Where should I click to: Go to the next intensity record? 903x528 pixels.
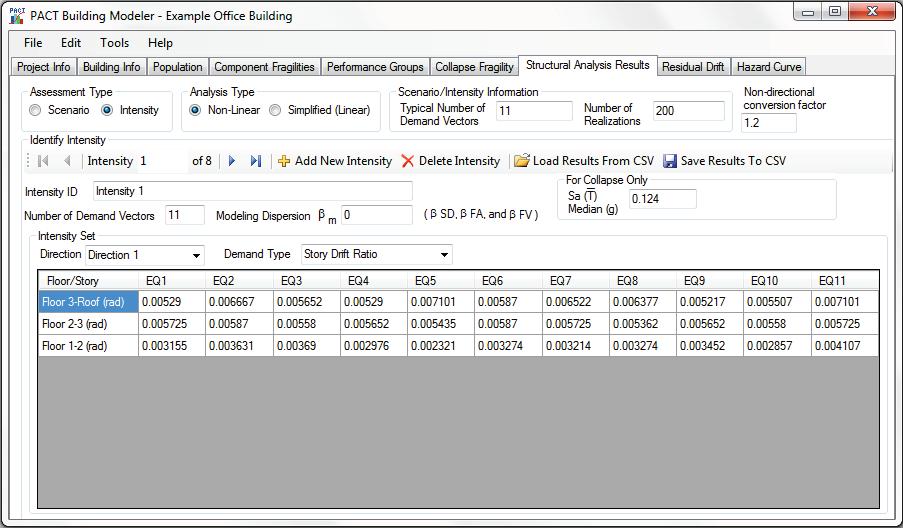(x=232, y=161)
